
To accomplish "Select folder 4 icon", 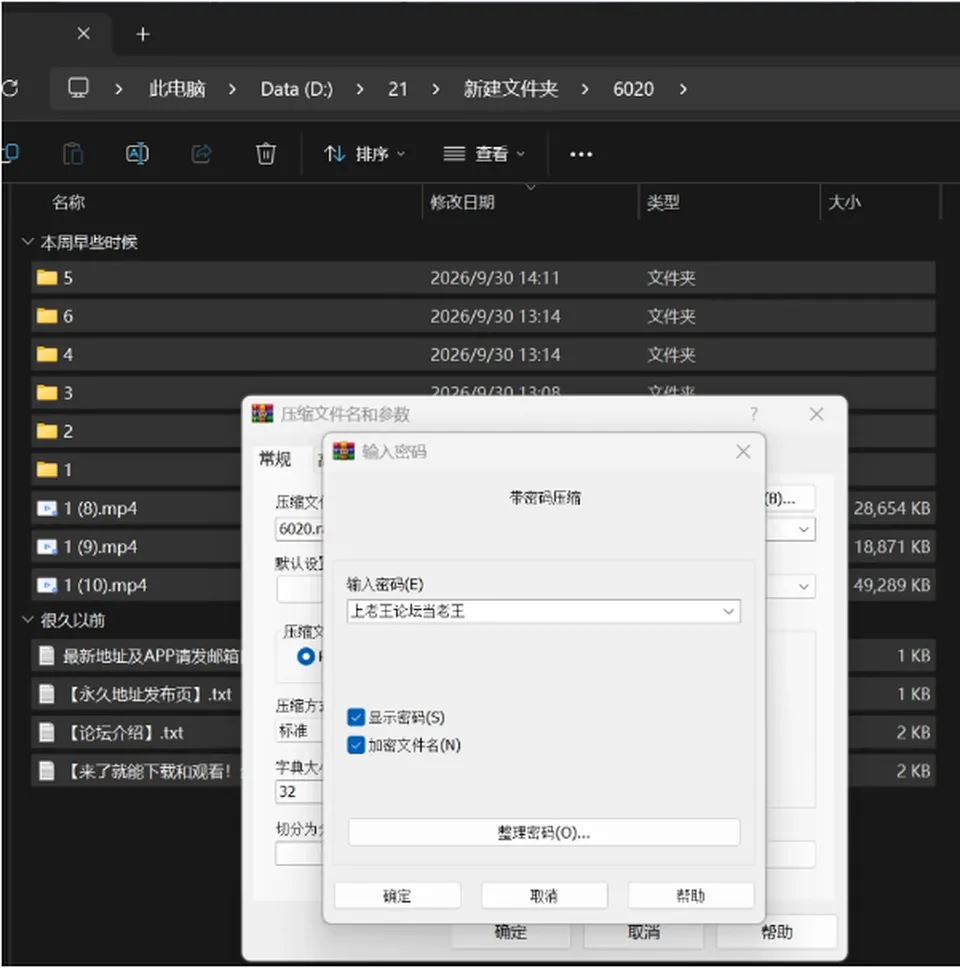I will (47, 354).
